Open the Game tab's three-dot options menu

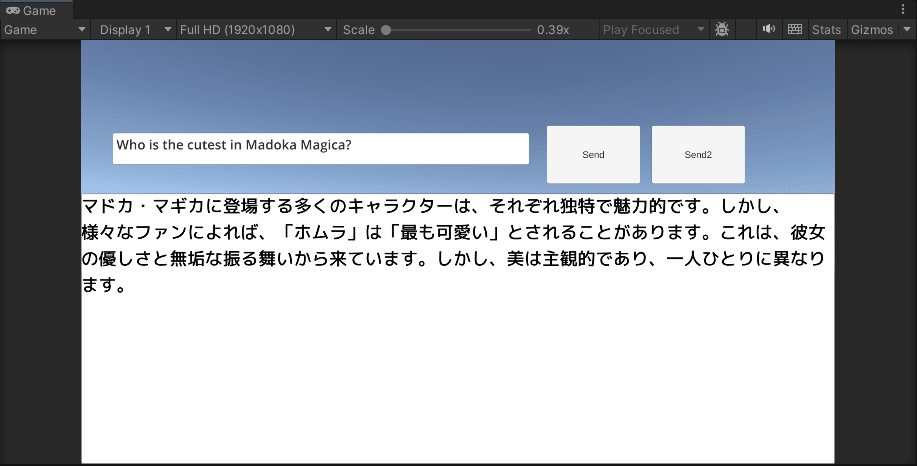click(x=903, y=9)
